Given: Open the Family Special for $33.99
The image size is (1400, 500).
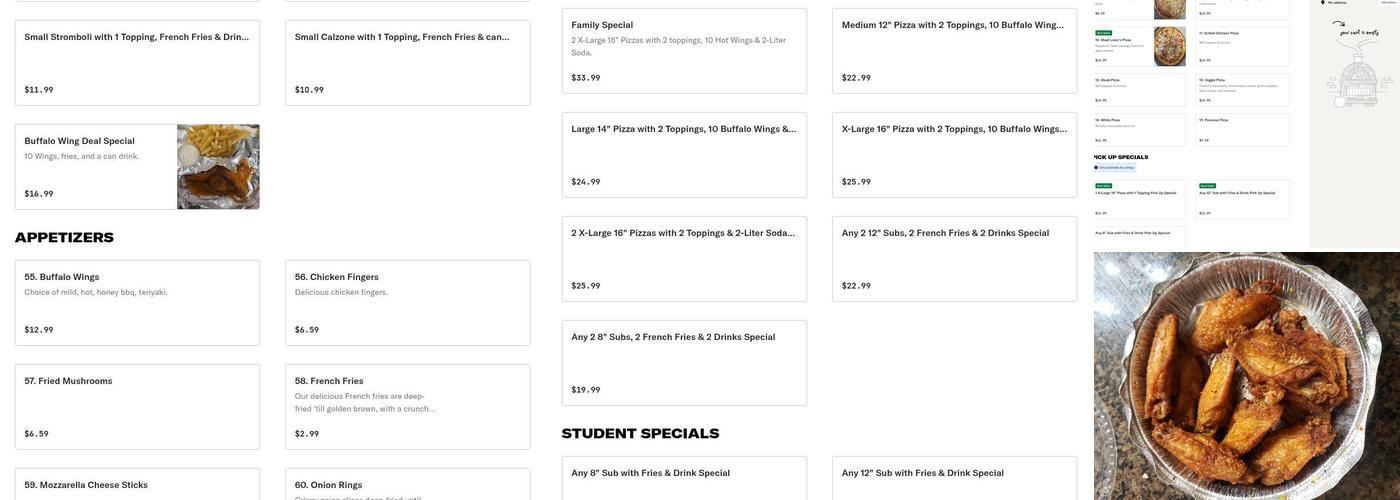Looking at the screenshot, I should [684, 50].
